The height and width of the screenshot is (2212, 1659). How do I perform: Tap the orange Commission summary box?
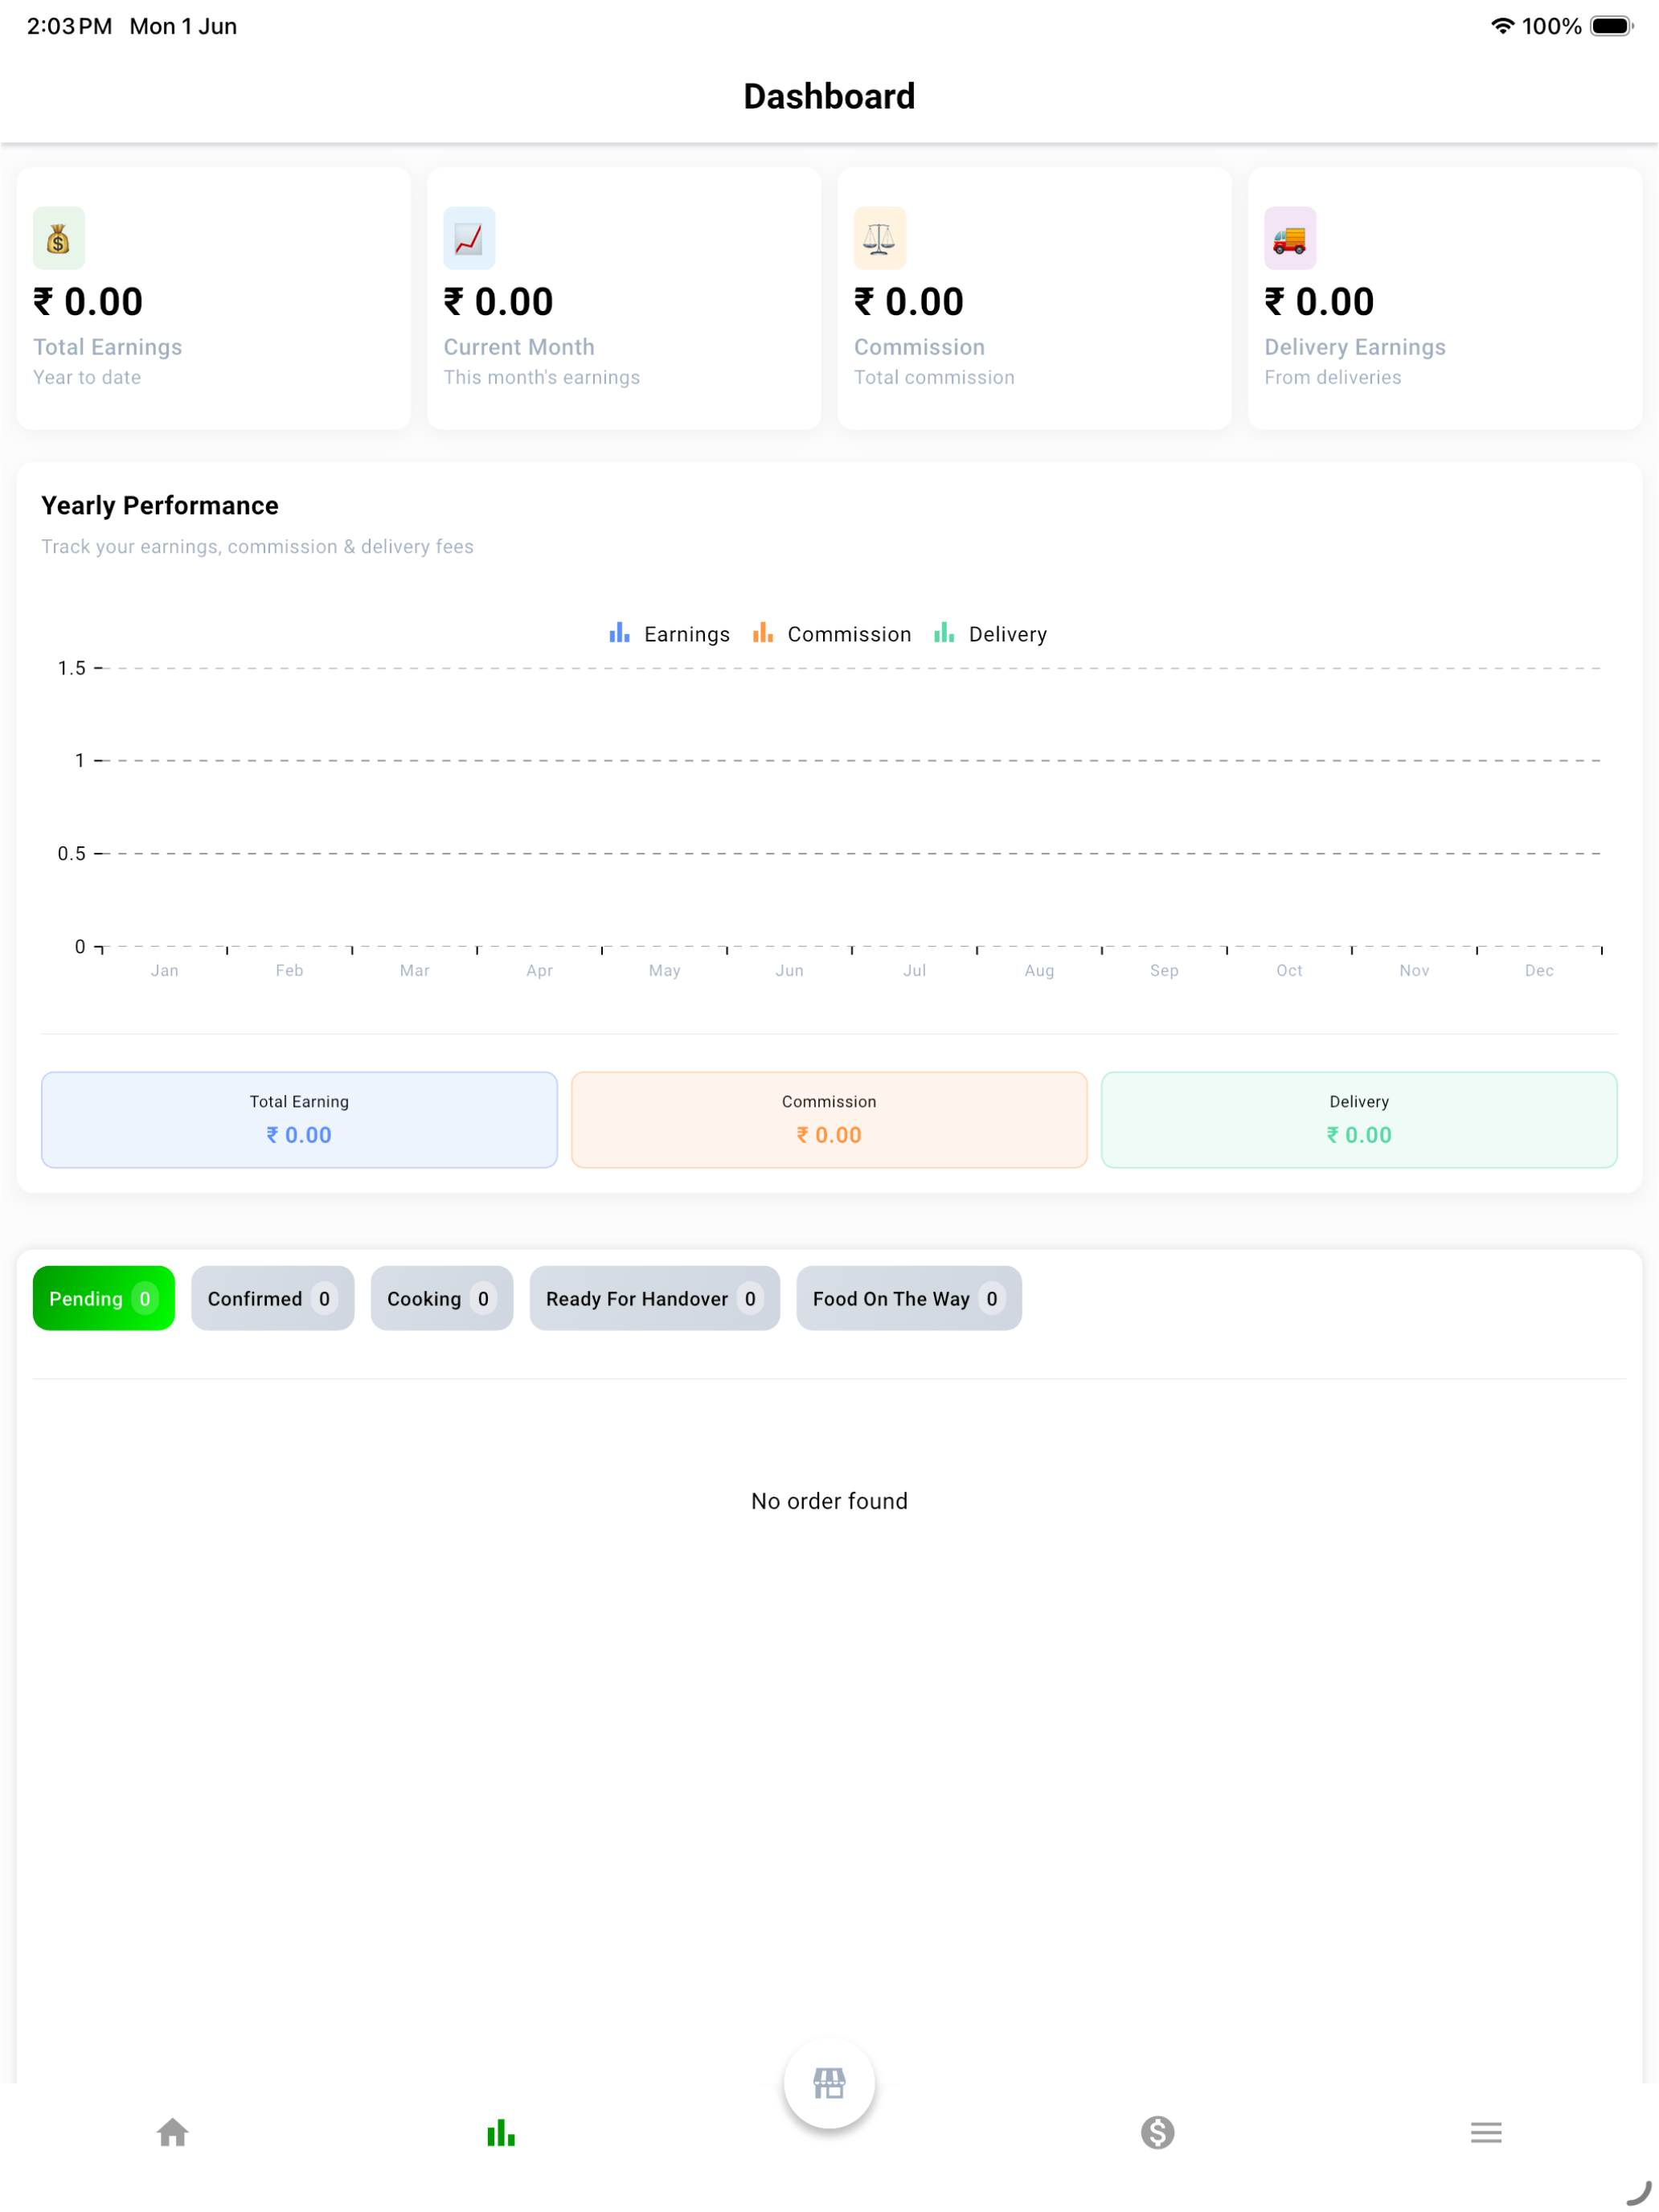[829, 1120]
